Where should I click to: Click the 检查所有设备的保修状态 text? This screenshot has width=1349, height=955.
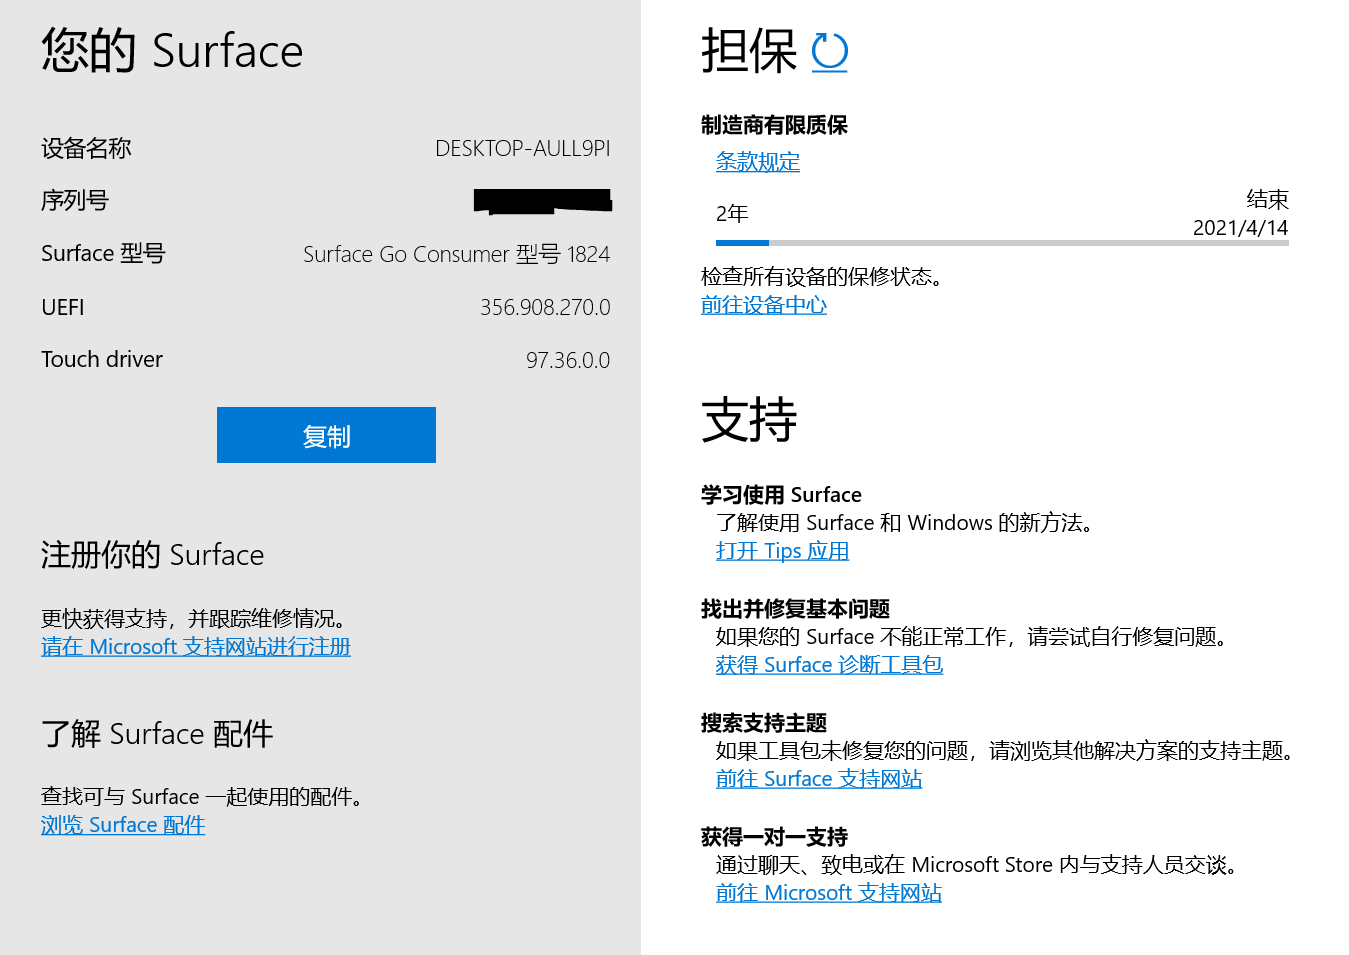tap(822, 277)
